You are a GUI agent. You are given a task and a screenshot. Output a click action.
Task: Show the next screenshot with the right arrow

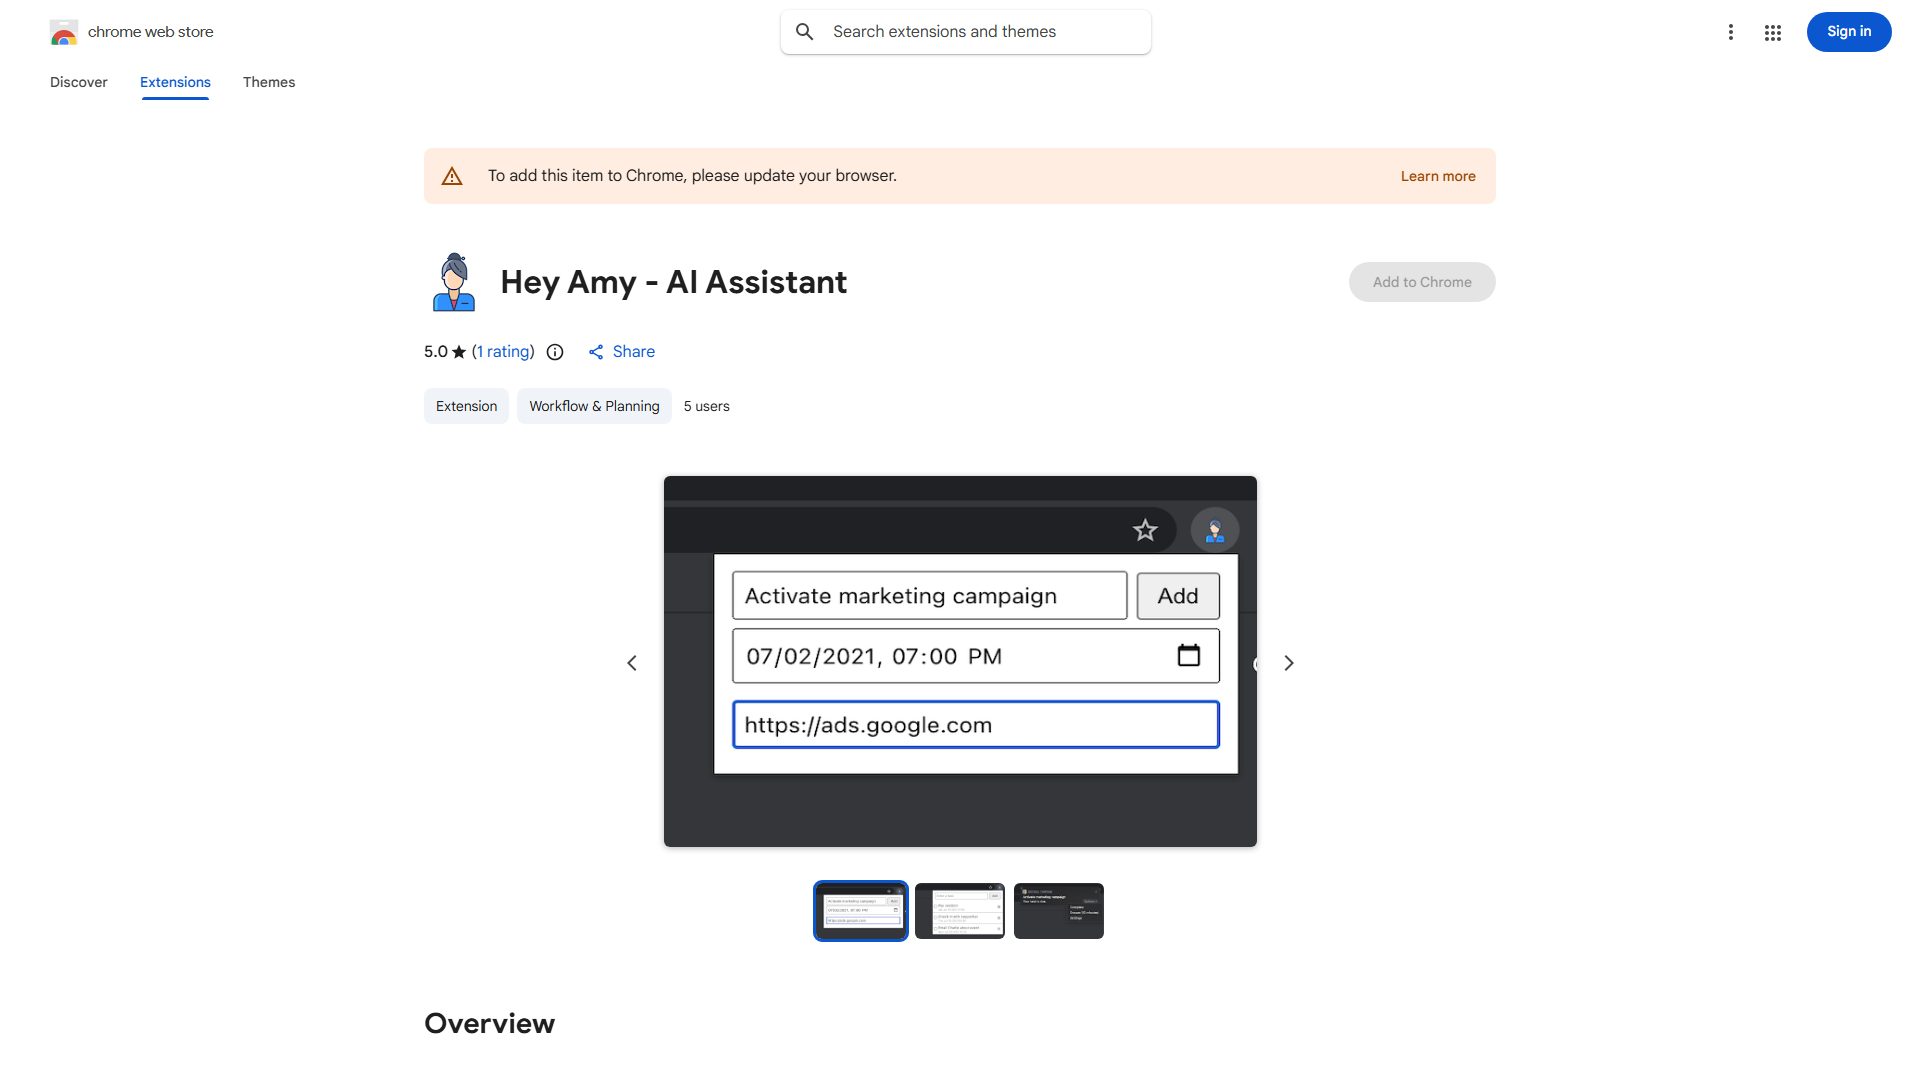pos(1288,662)
